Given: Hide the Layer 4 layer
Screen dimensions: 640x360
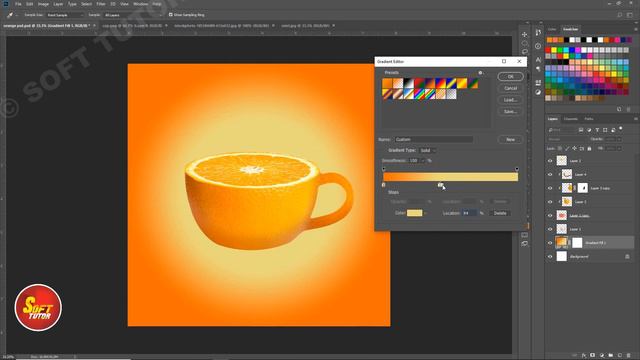Looking at the screenshot, I should pos(550,174).
